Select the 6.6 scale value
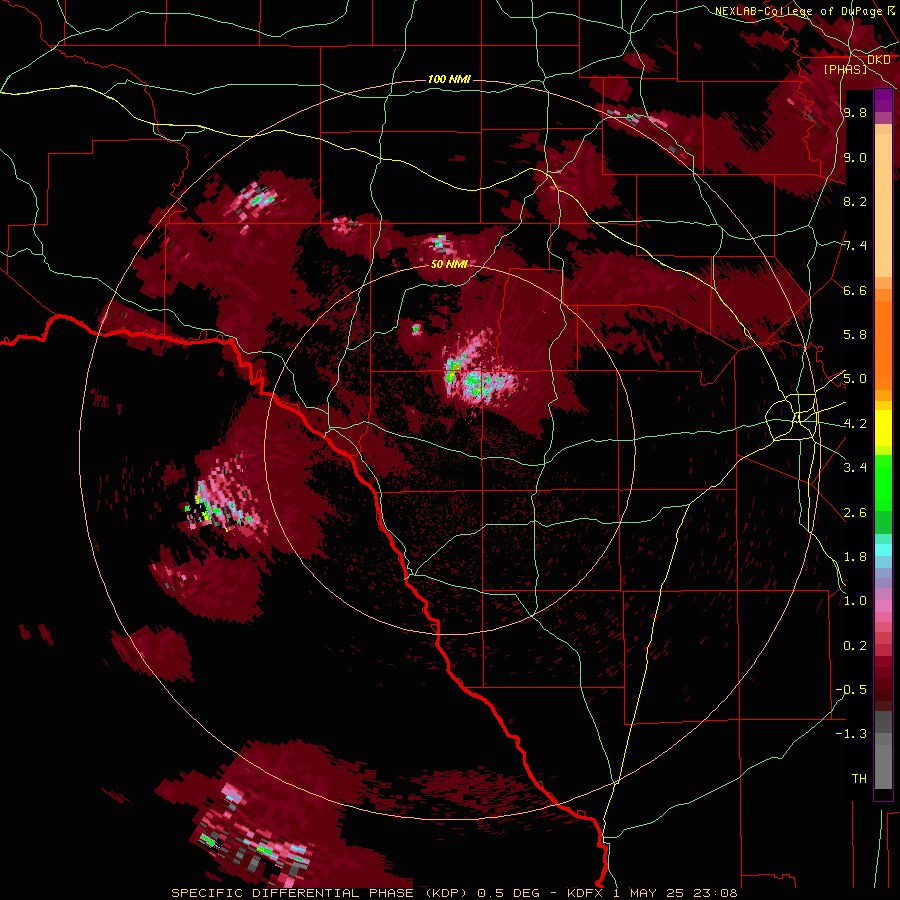 pos(855,290)
